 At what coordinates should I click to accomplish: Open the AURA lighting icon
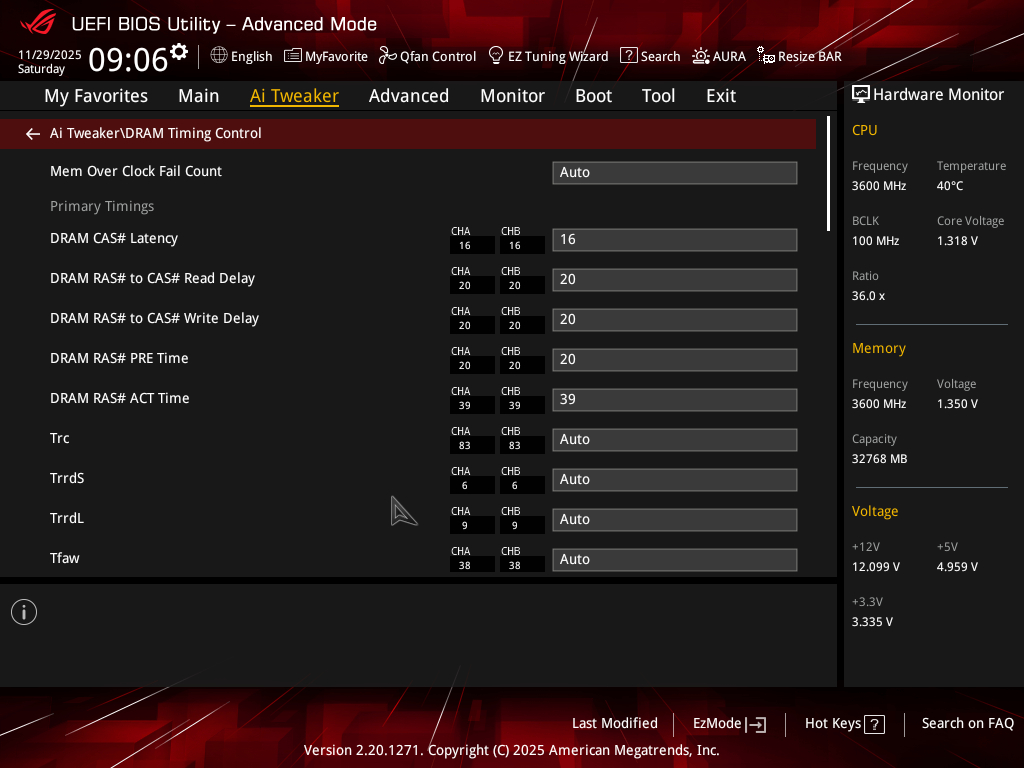click(701, 56)
